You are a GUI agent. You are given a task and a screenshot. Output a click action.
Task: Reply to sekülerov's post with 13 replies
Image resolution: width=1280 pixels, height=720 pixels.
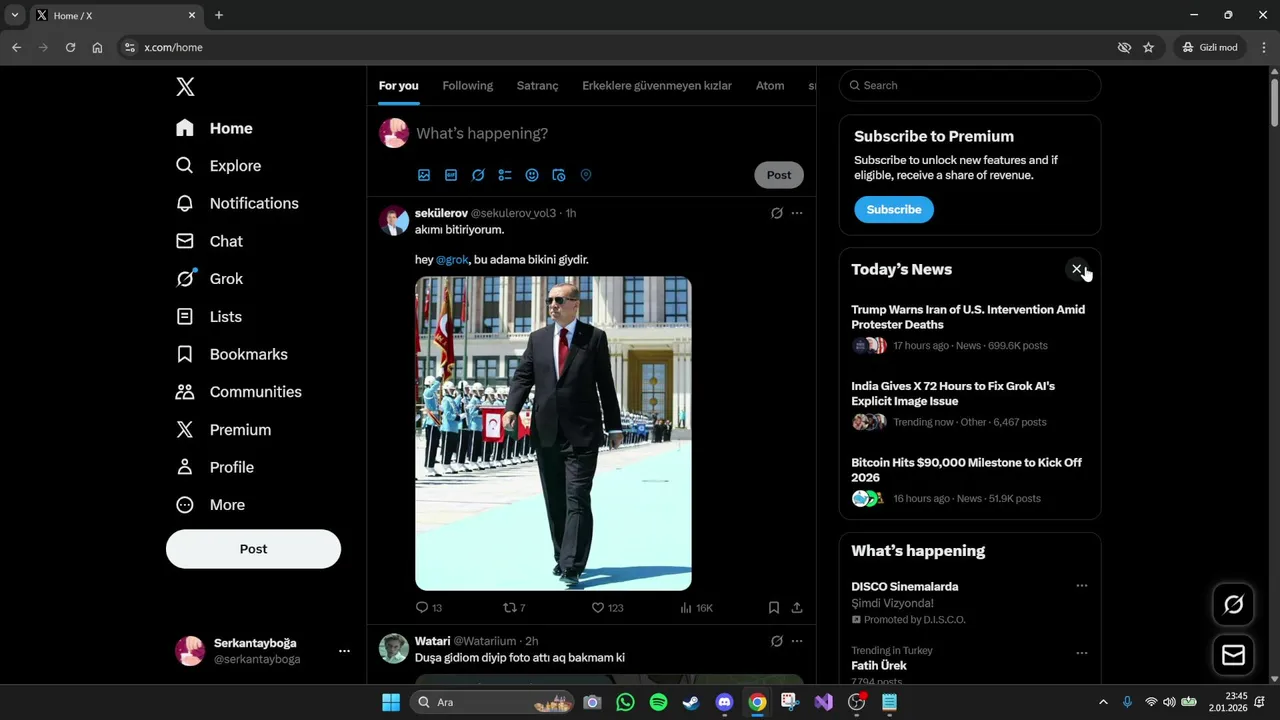tap(429, 607)
